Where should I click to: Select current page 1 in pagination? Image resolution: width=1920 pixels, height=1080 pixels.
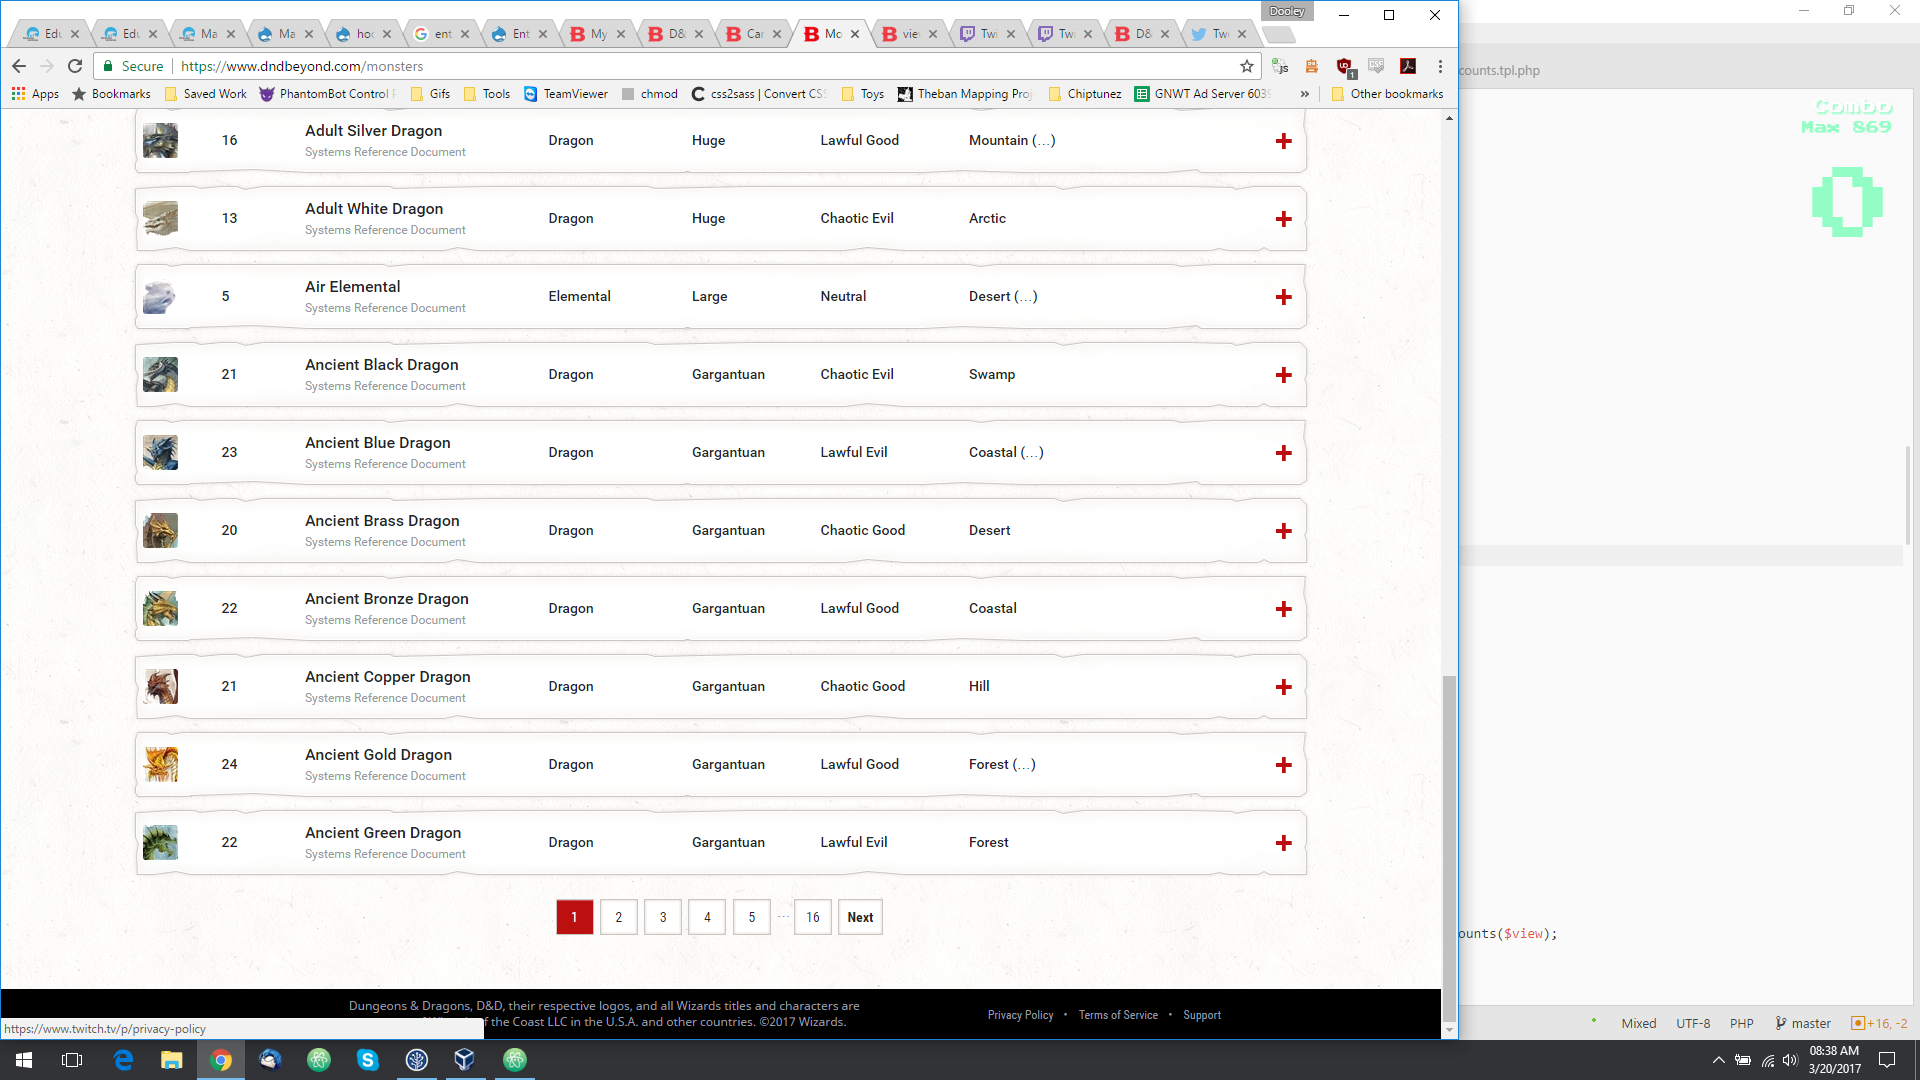pos(574,917)
